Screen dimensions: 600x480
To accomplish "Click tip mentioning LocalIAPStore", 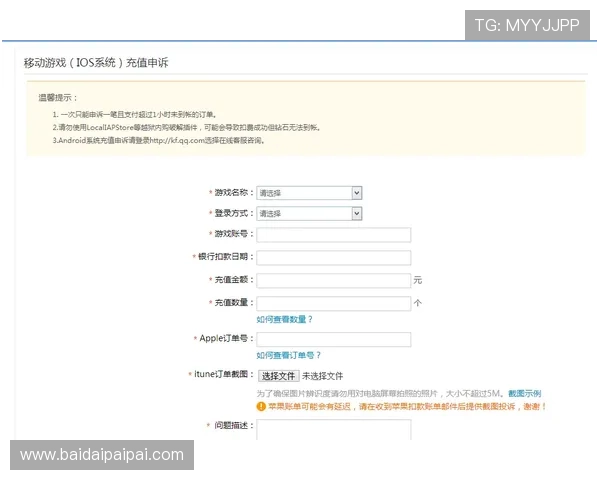I will point(187,127).
